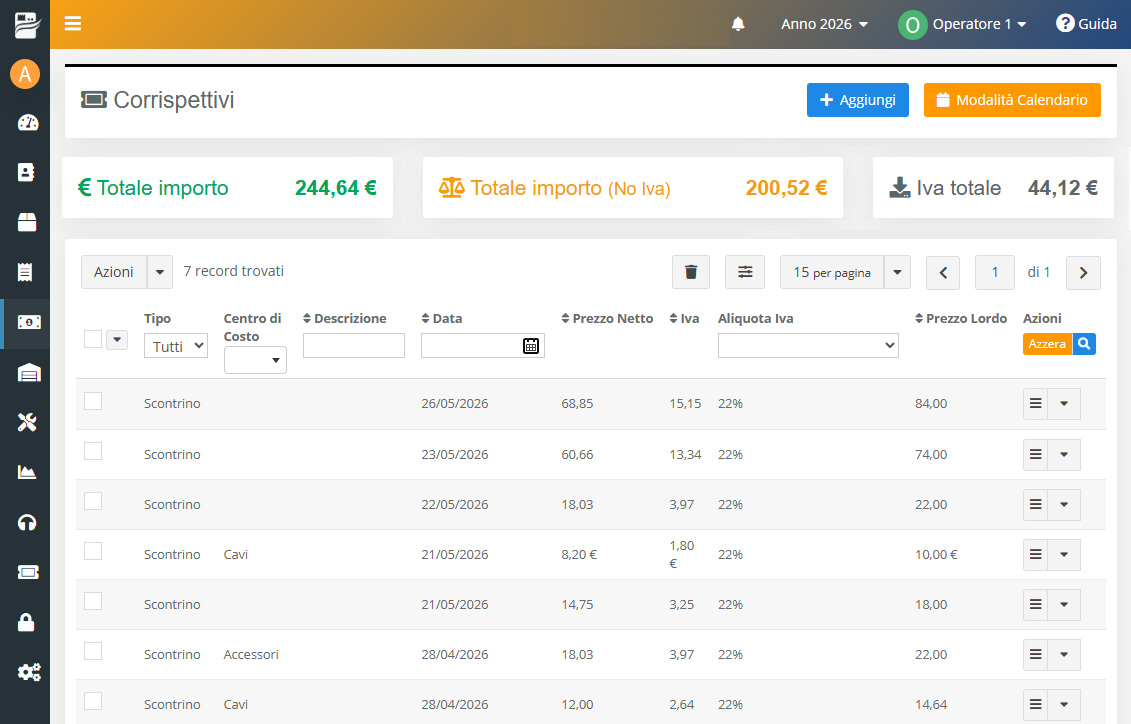Open the notifications bell
1131x724 pixels.
[738, 24]
